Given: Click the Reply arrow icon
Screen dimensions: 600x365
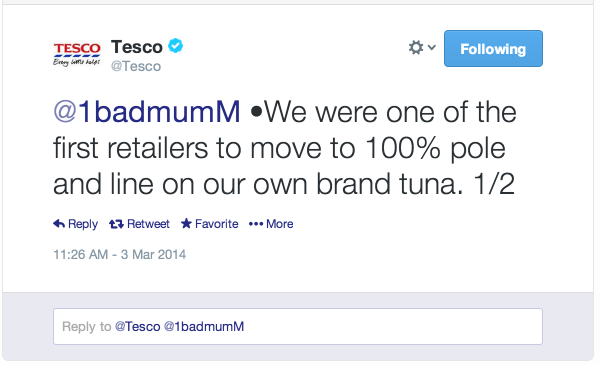Looking at the screenshot, I should pos(59,224).
